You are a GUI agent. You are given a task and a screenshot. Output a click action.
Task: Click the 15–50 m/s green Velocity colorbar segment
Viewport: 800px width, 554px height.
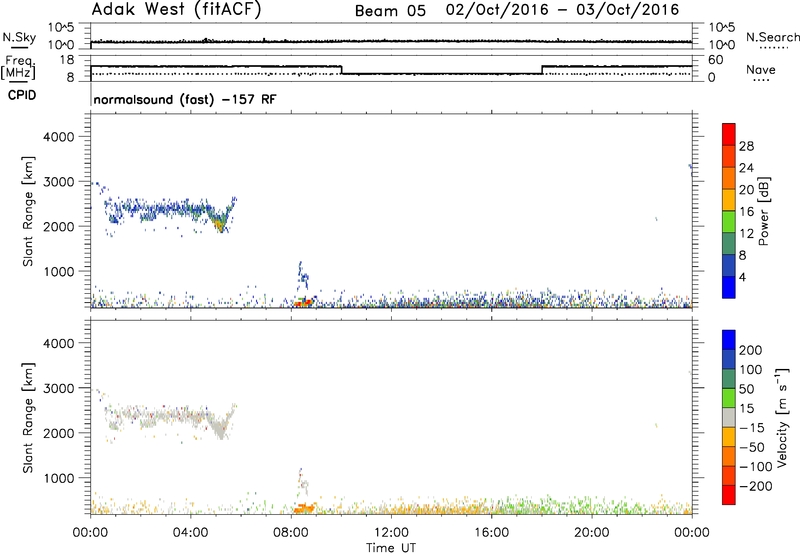729,398
